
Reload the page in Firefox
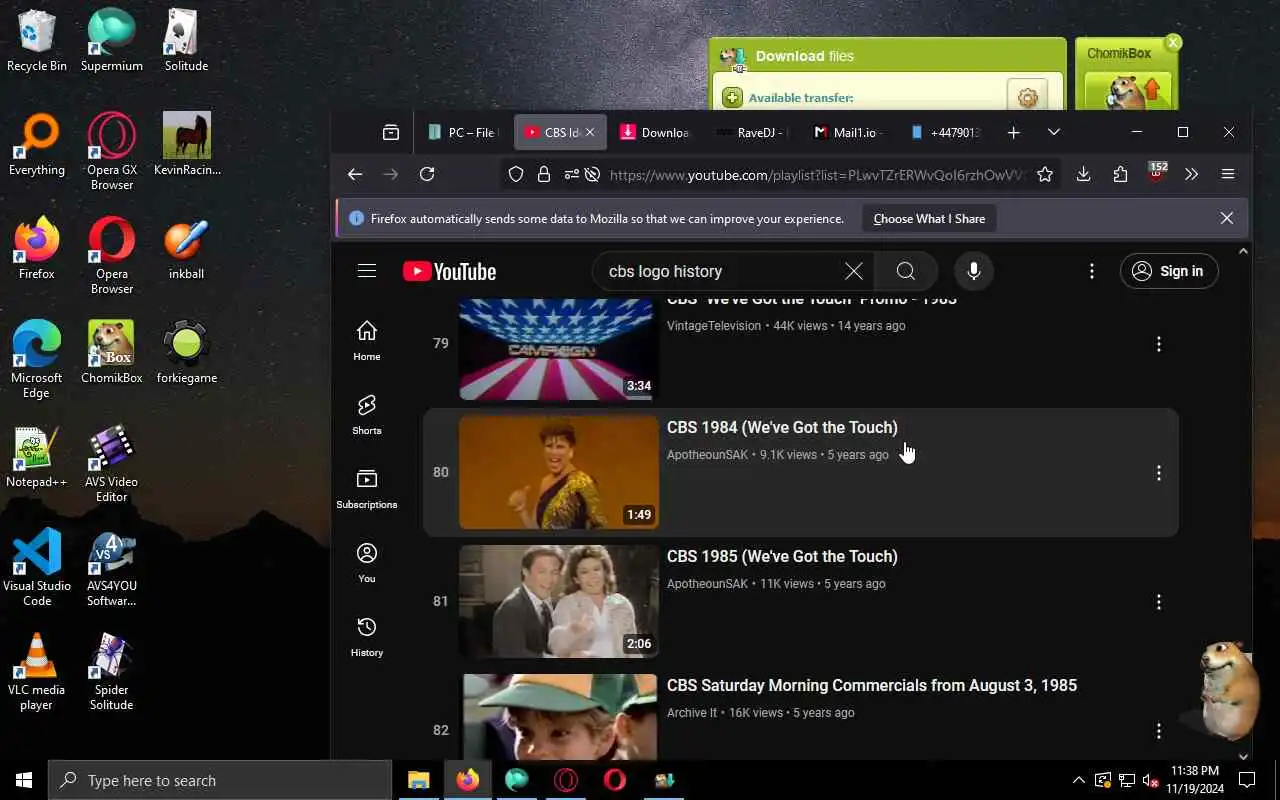point(427,174)
